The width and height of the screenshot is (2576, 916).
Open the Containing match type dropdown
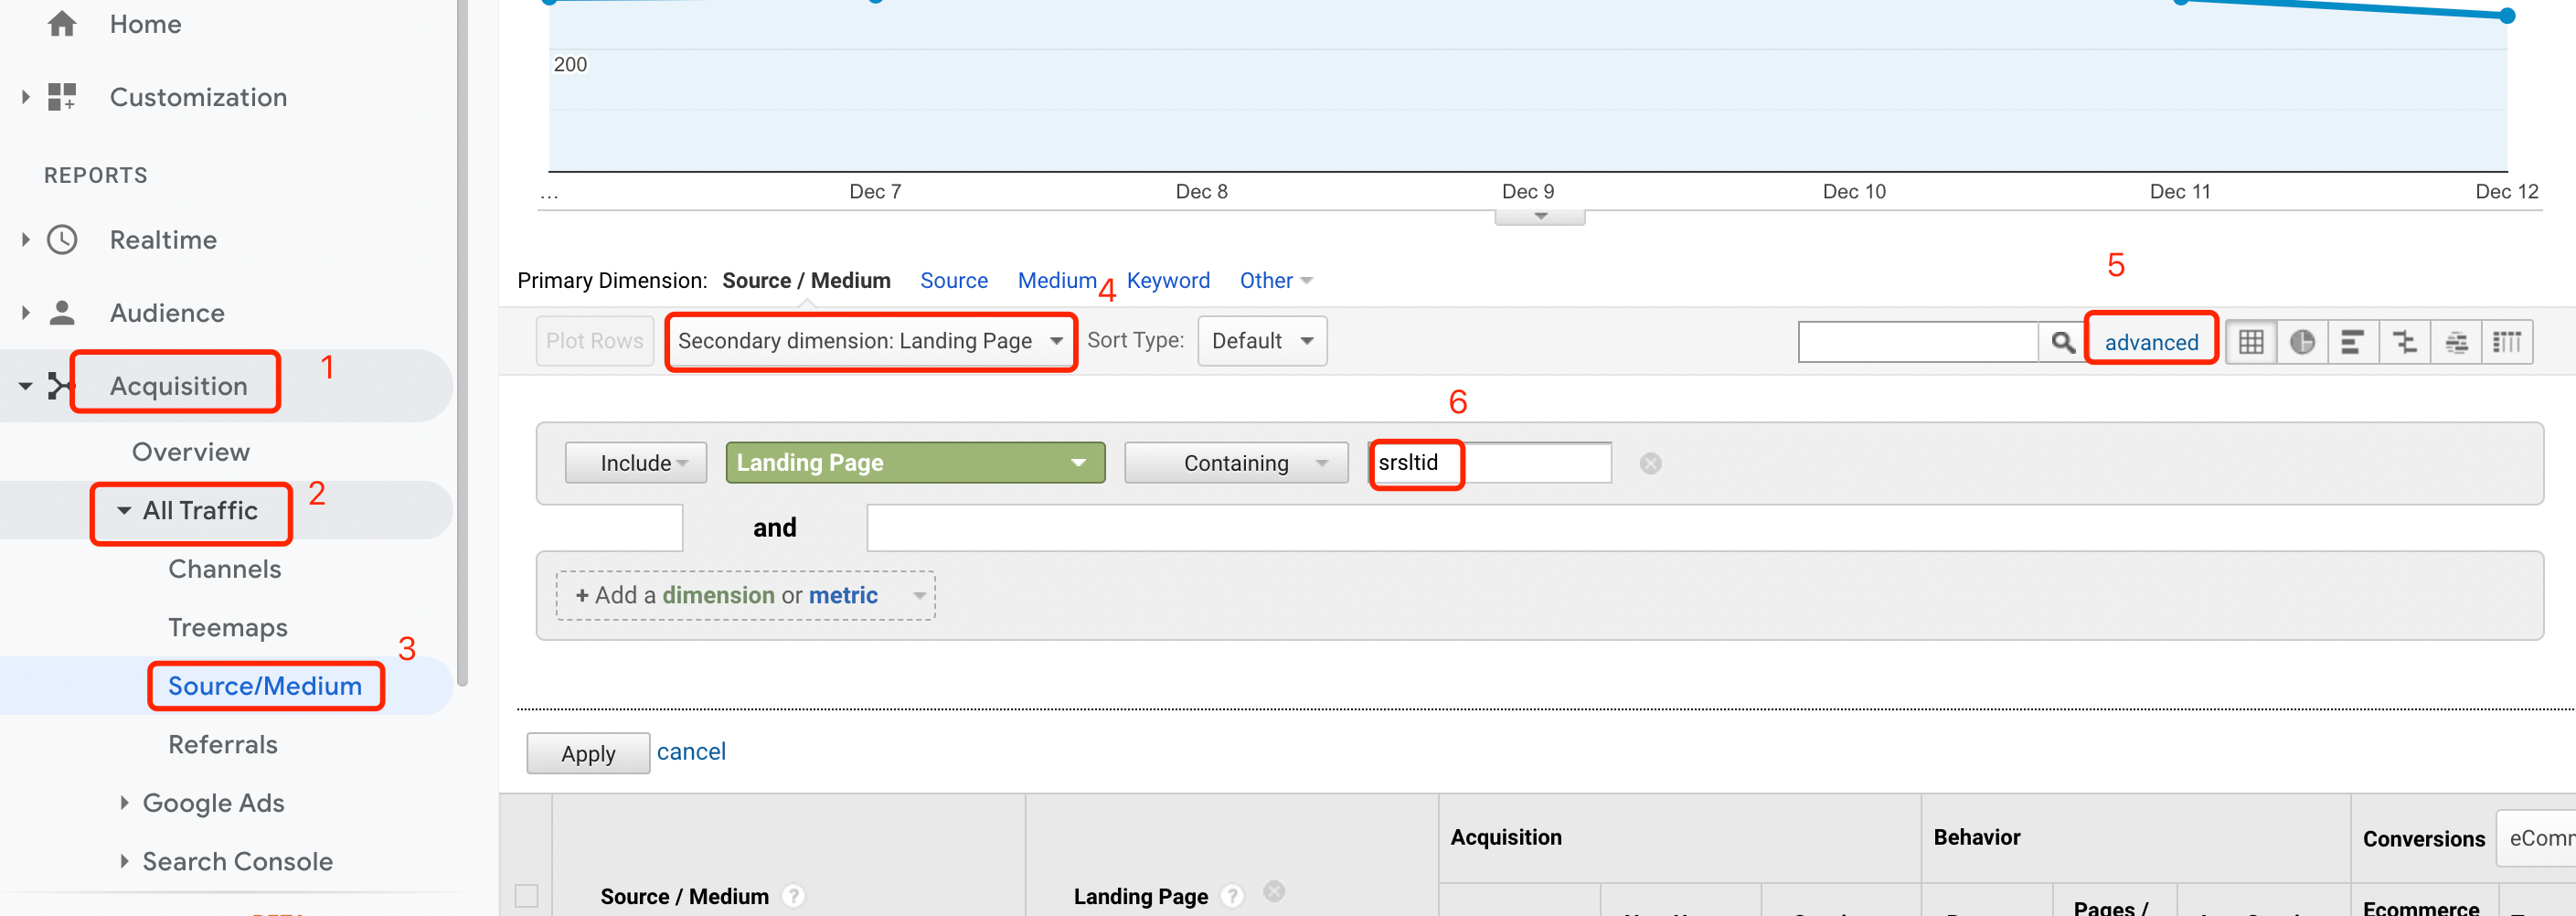1236,463
